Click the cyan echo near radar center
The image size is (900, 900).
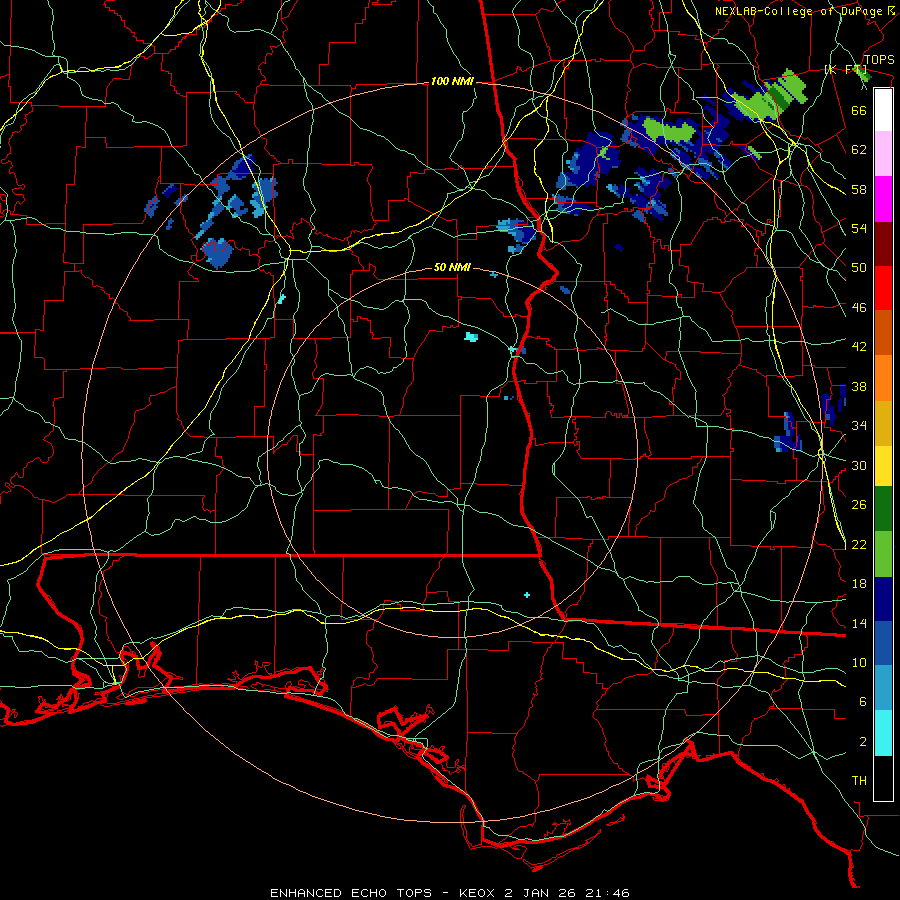471,337
